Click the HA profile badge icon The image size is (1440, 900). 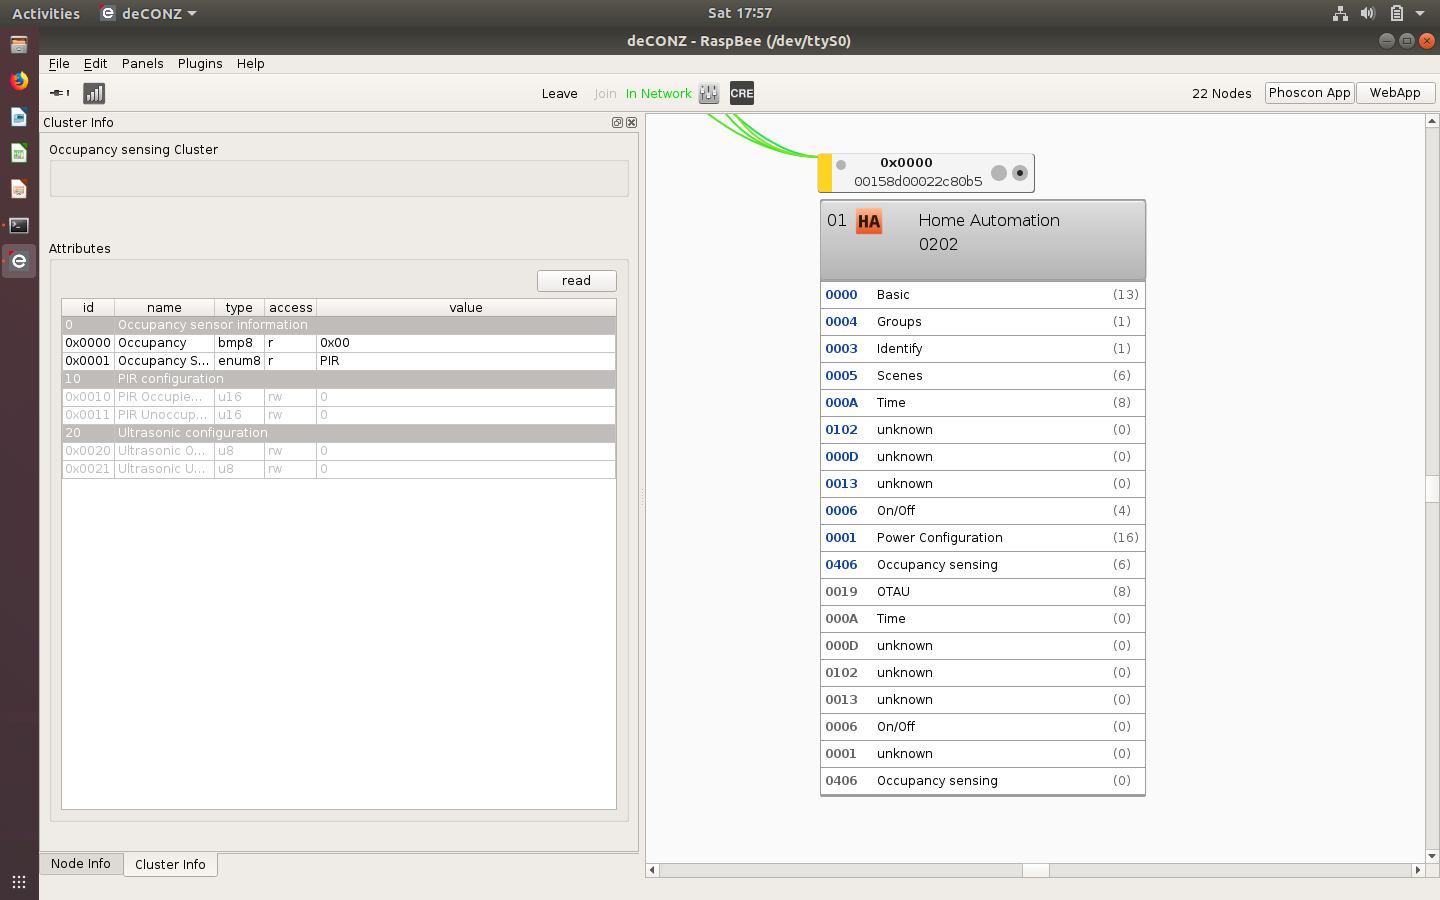[869, 222]
